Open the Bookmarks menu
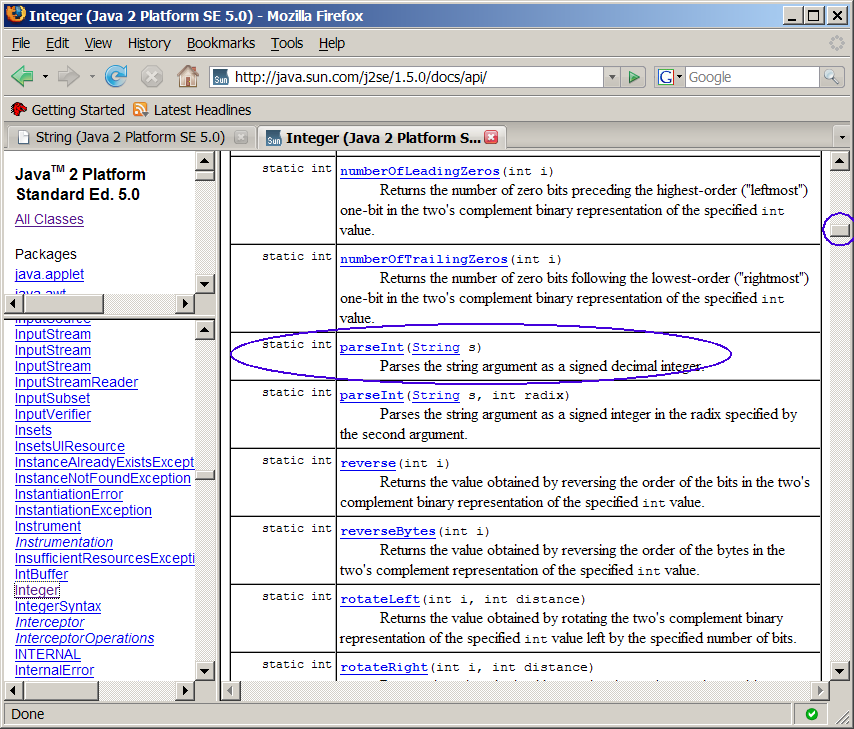854x729 pixels. (221, 44)
